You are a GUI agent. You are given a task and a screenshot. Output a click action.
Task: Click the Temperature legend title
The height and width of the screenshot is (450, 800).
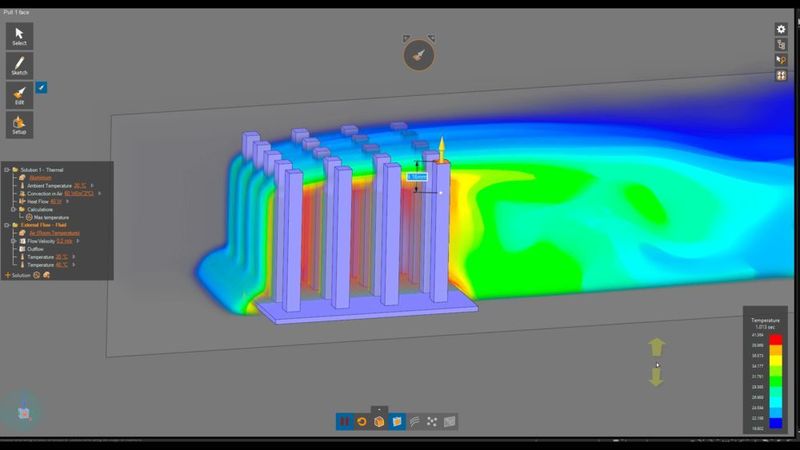click(x=765, y=320)
